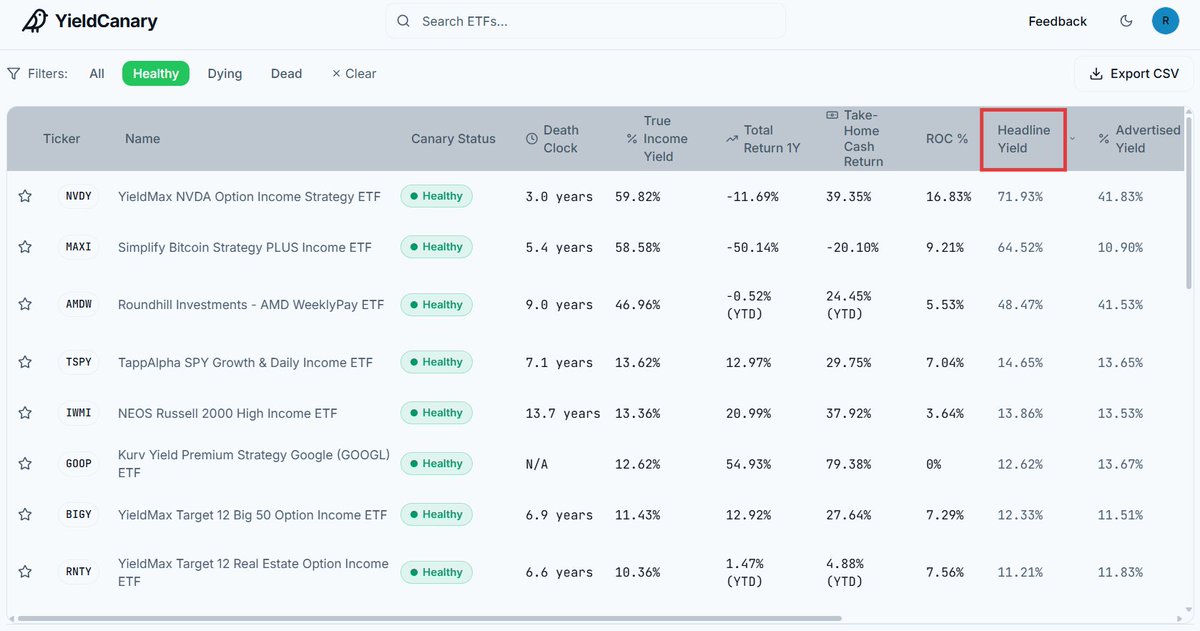Toggle dark mode moon icon
Image resolution: width=1200 pixels, height=631 pixels.
coord(1126,21)
